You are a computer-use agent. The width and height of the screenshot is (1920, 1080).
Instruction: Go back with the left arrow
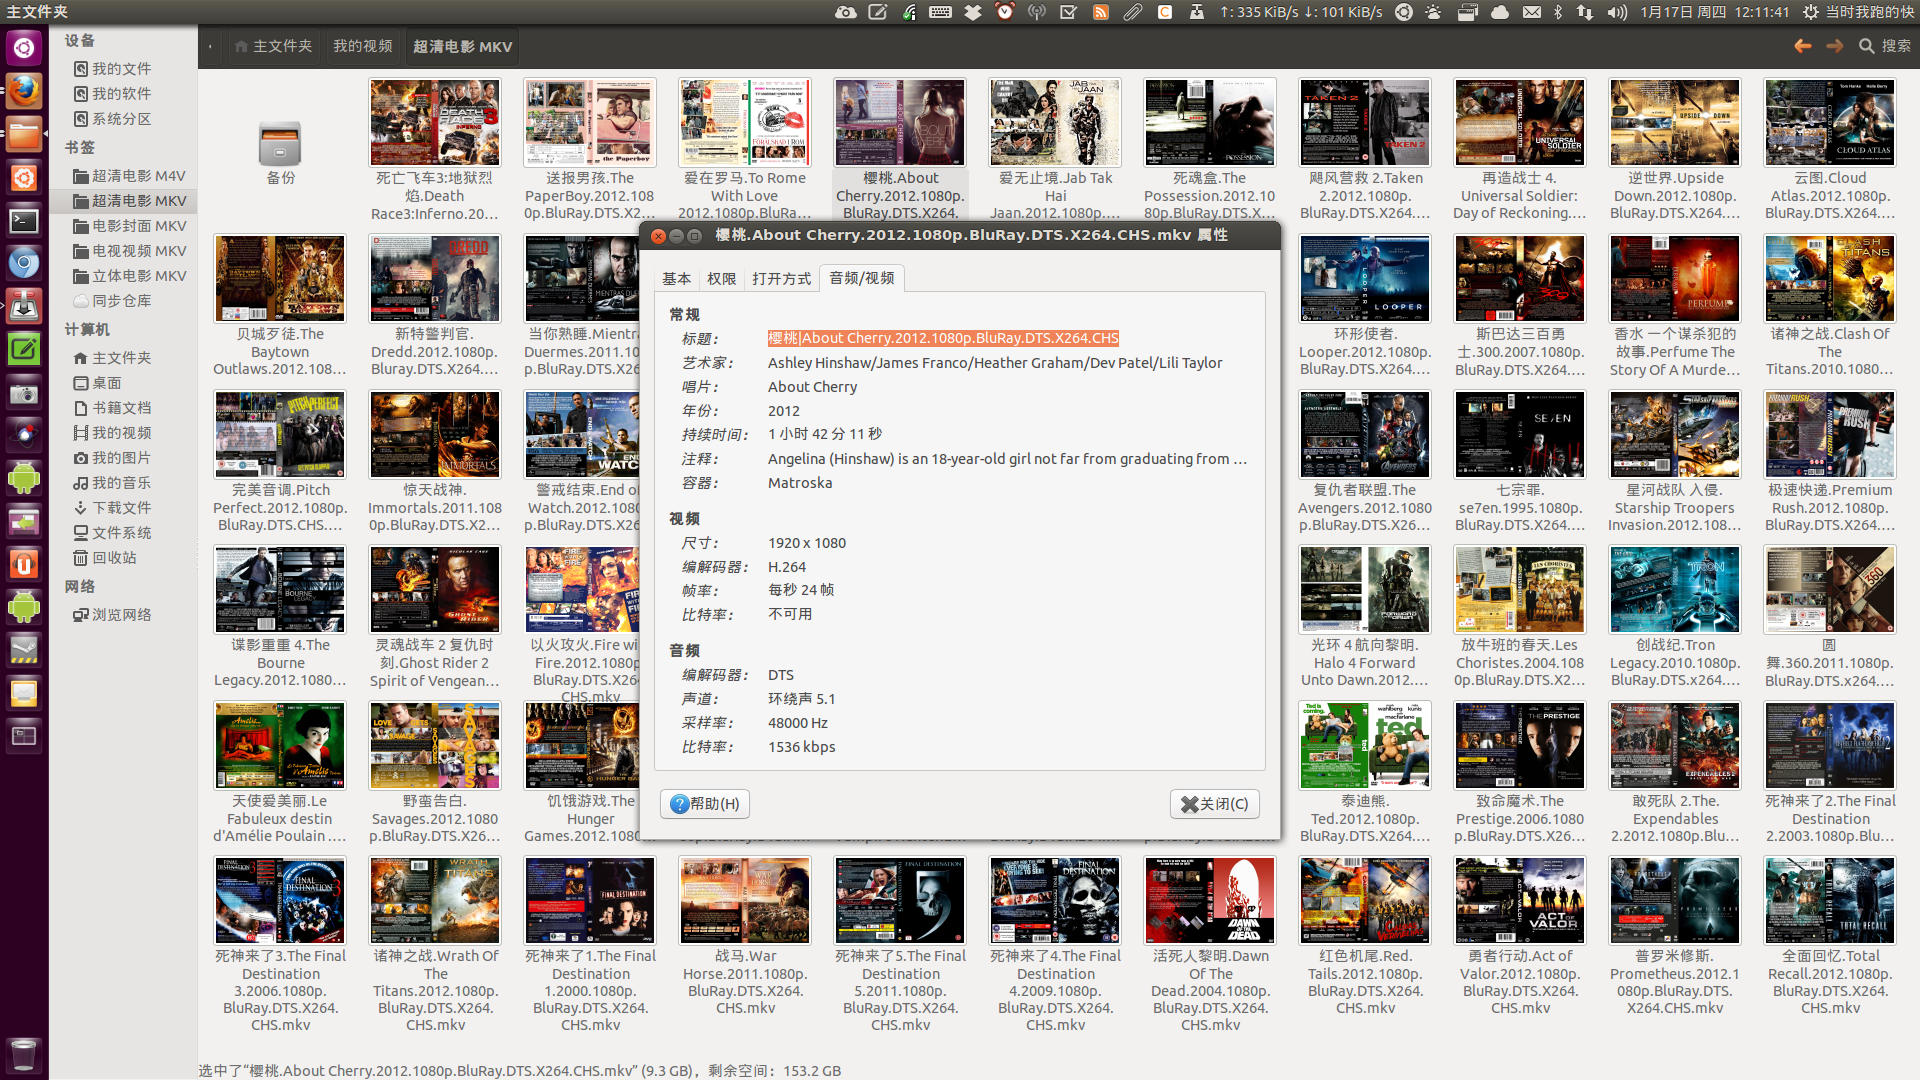(x=1802, y=46)
